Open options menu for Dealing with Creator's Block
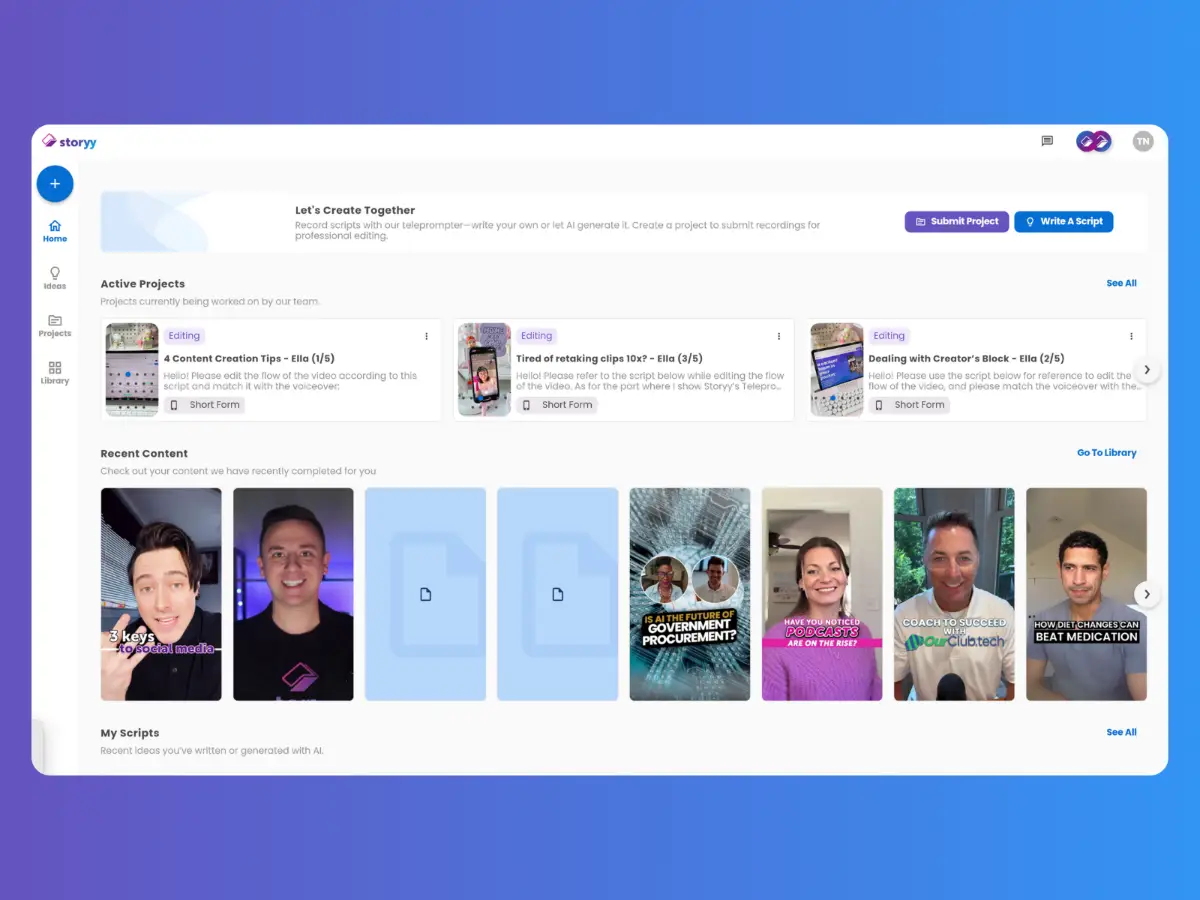 1131,336
